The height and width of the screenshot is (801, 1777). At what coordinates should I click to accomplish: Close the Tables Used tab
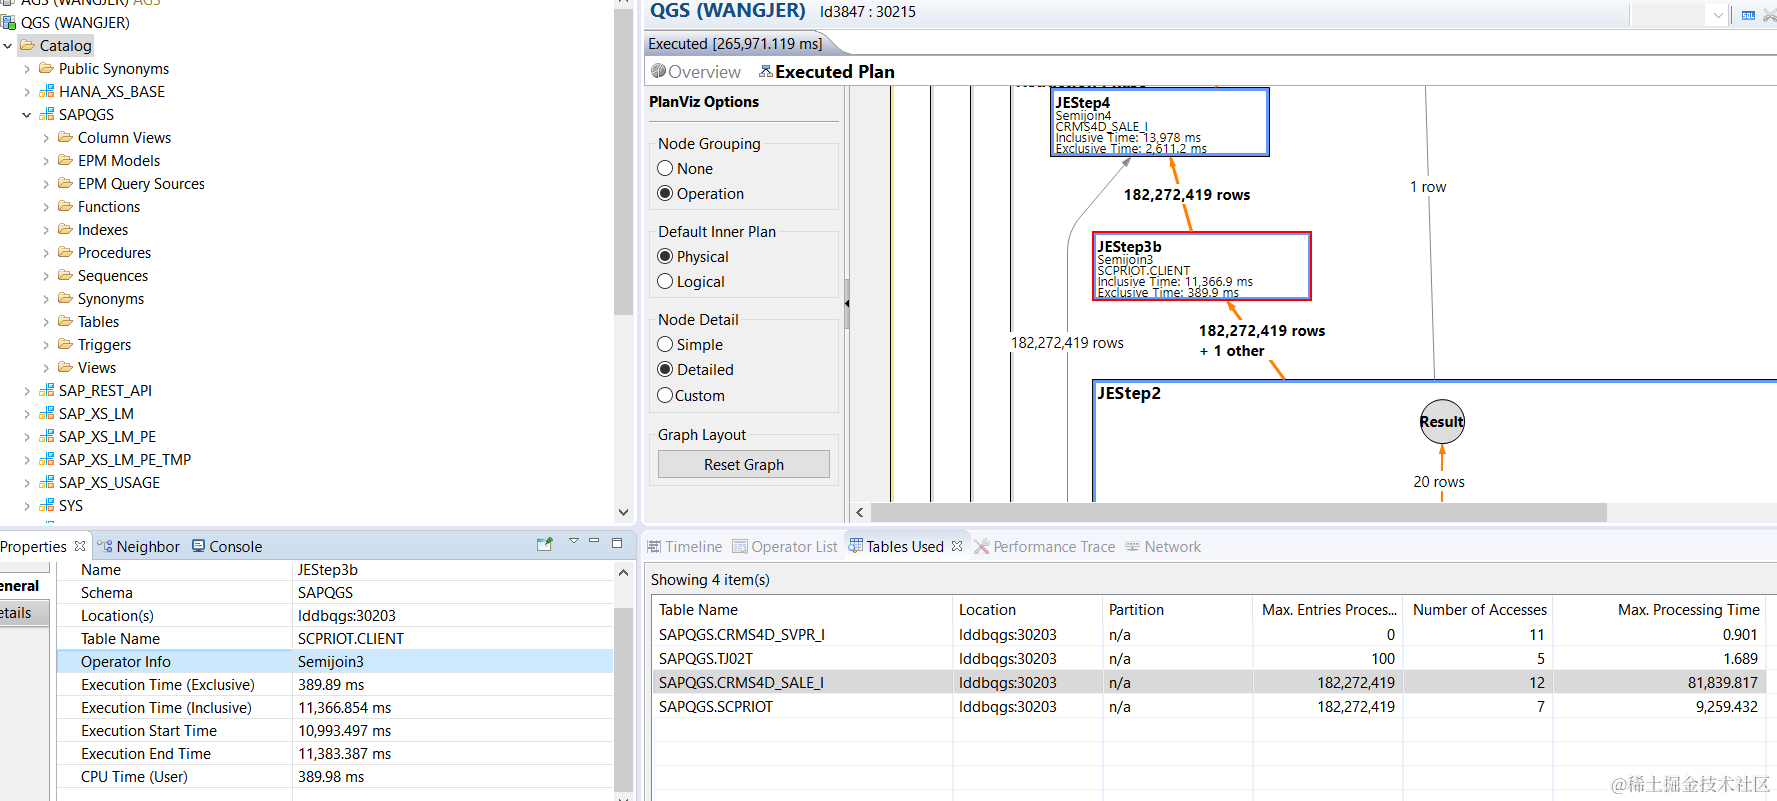point(957,546)
